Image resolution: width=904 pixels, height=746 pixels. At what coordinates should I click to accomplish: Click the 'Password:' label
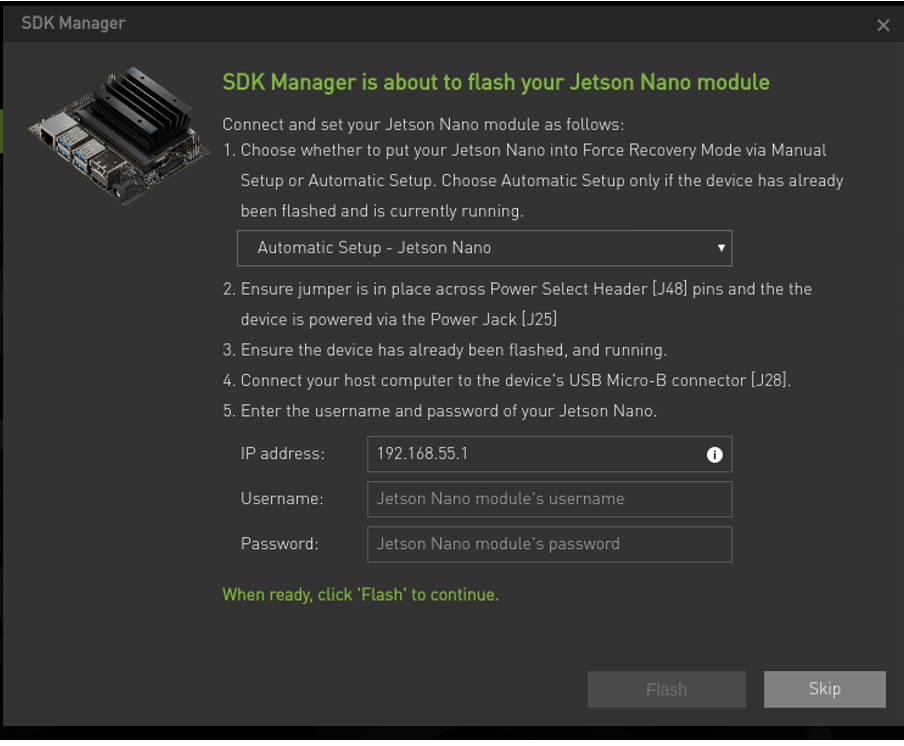[280, 544]
